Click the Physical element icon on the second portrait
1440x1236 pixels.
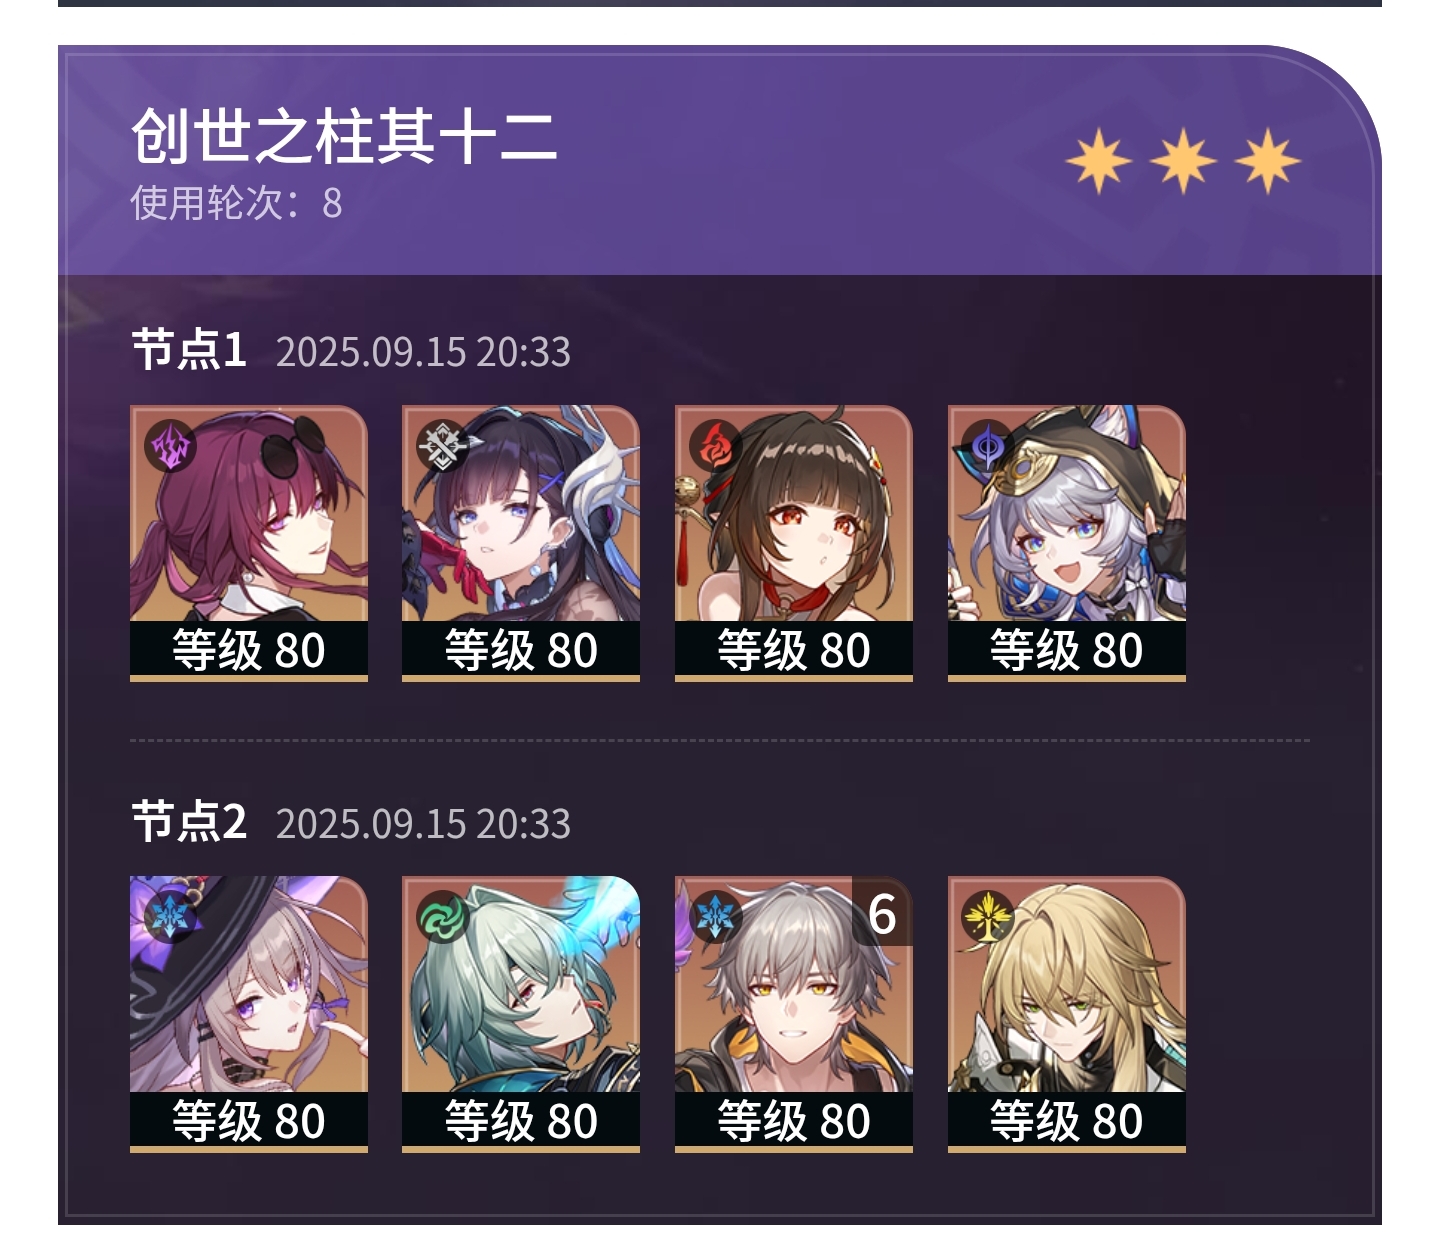pos(441,446)
